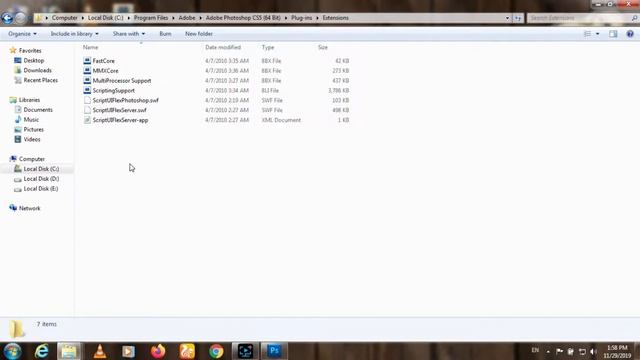Launch Firefox from the taskbar

tap(158, 351)
